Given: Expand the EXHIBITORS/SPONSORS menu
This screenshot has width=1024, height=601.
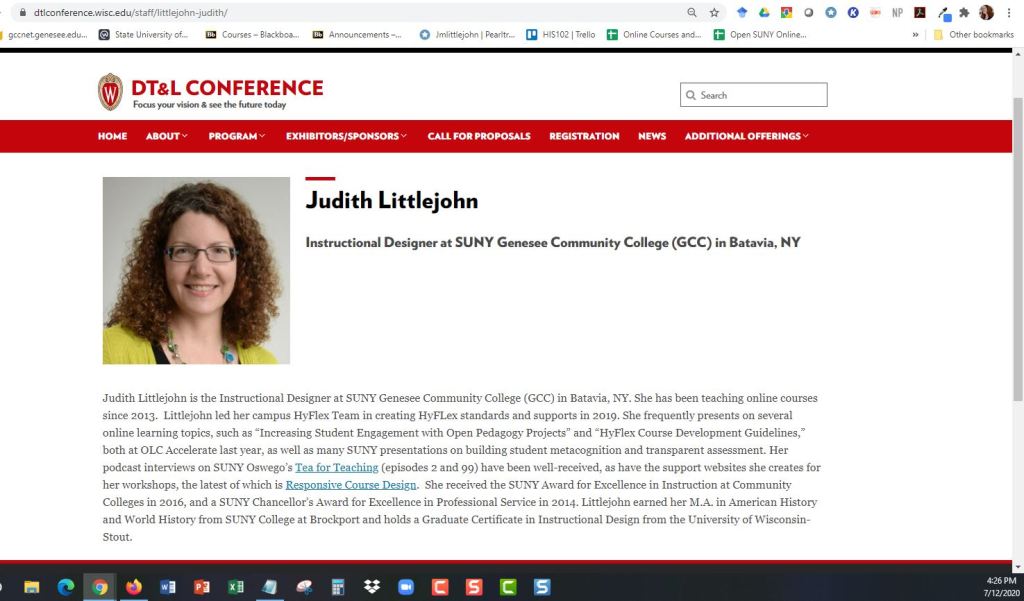Looking at the screenshot, I should 342,136.
